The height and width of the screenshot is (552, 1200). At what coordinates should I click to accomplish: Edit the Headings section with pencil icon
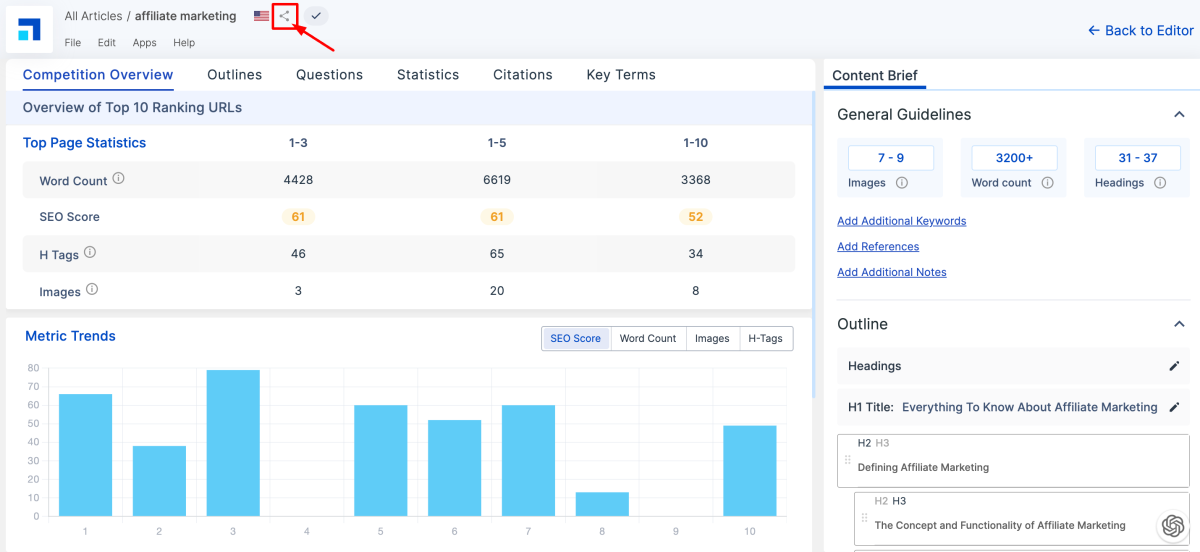pos(1174,366)
